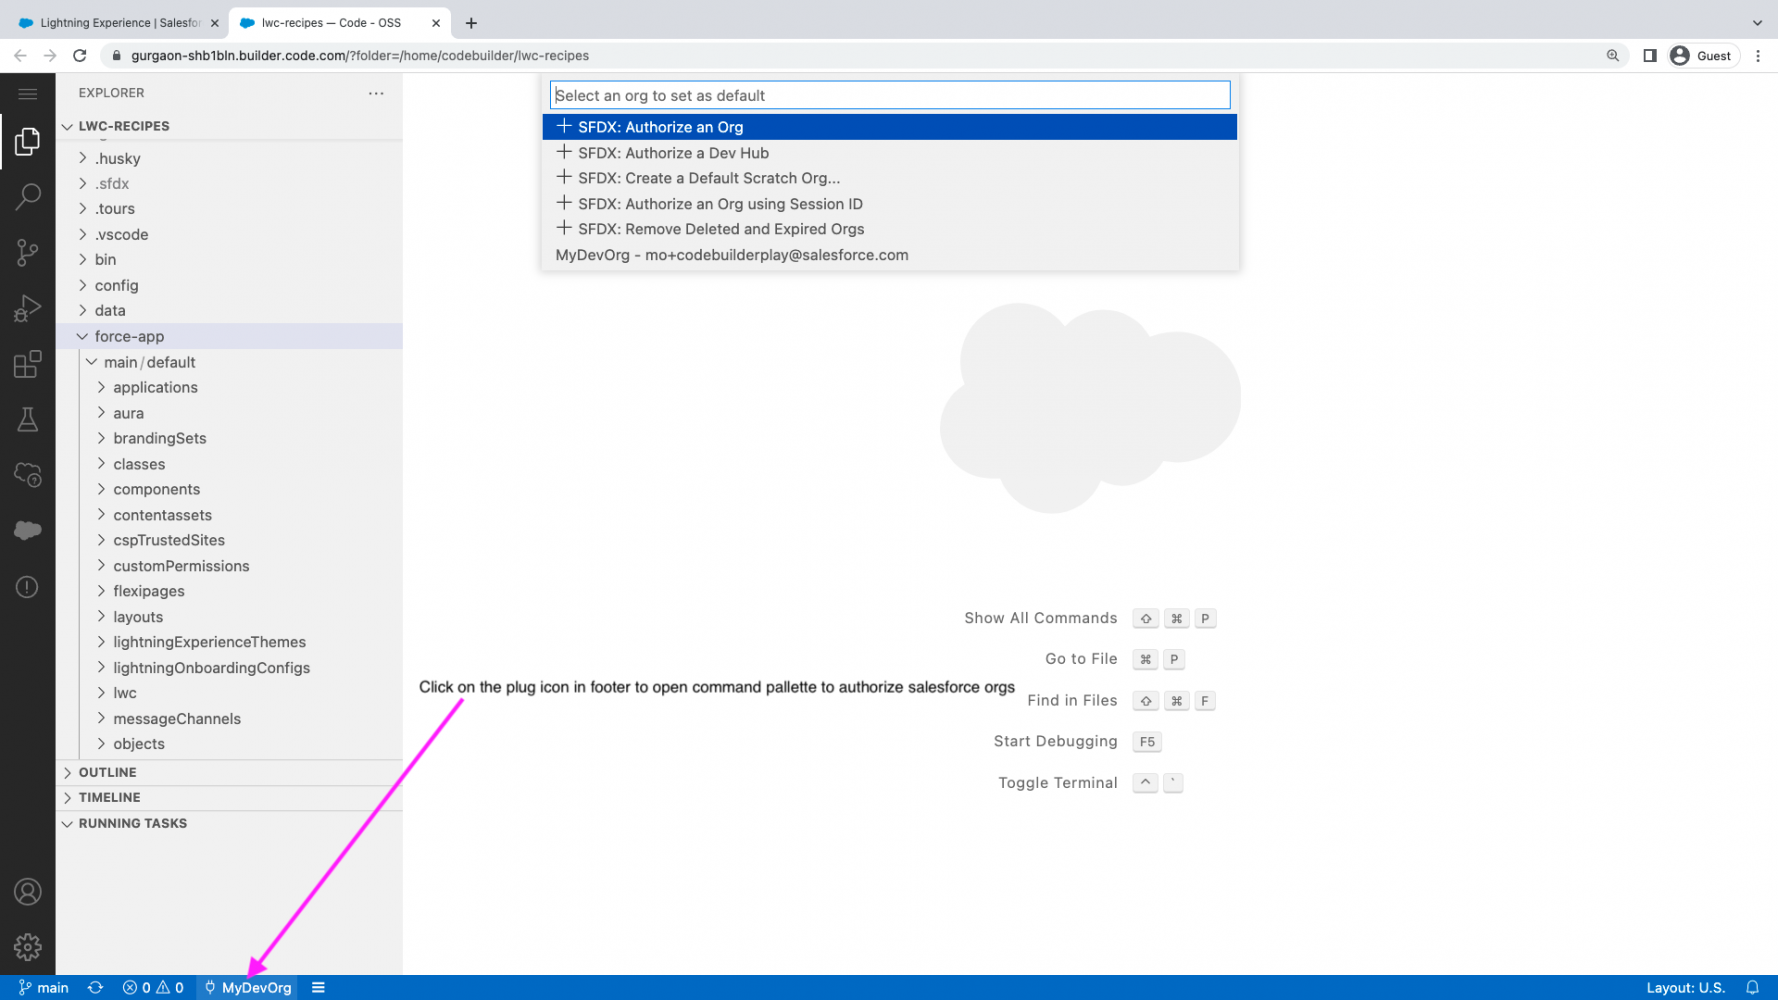Synchronize changes from the status bar
The image size is (1778, 1000).
(x=96, y=988)
